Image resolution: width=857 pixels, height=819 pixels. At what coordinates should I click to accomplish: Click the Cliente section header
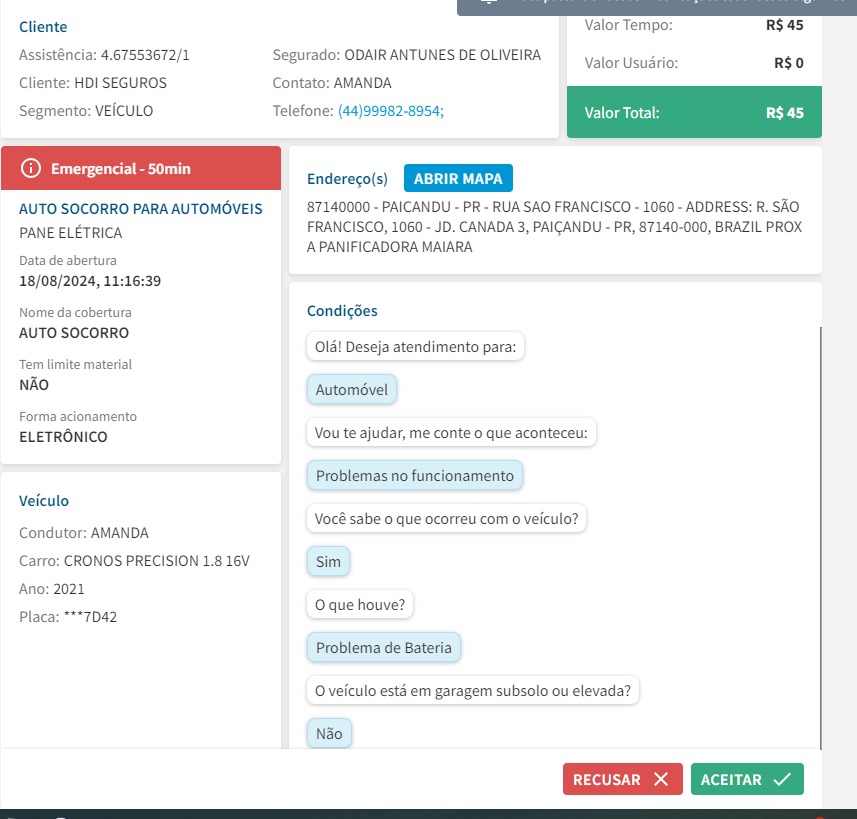[x=43, y=27]
